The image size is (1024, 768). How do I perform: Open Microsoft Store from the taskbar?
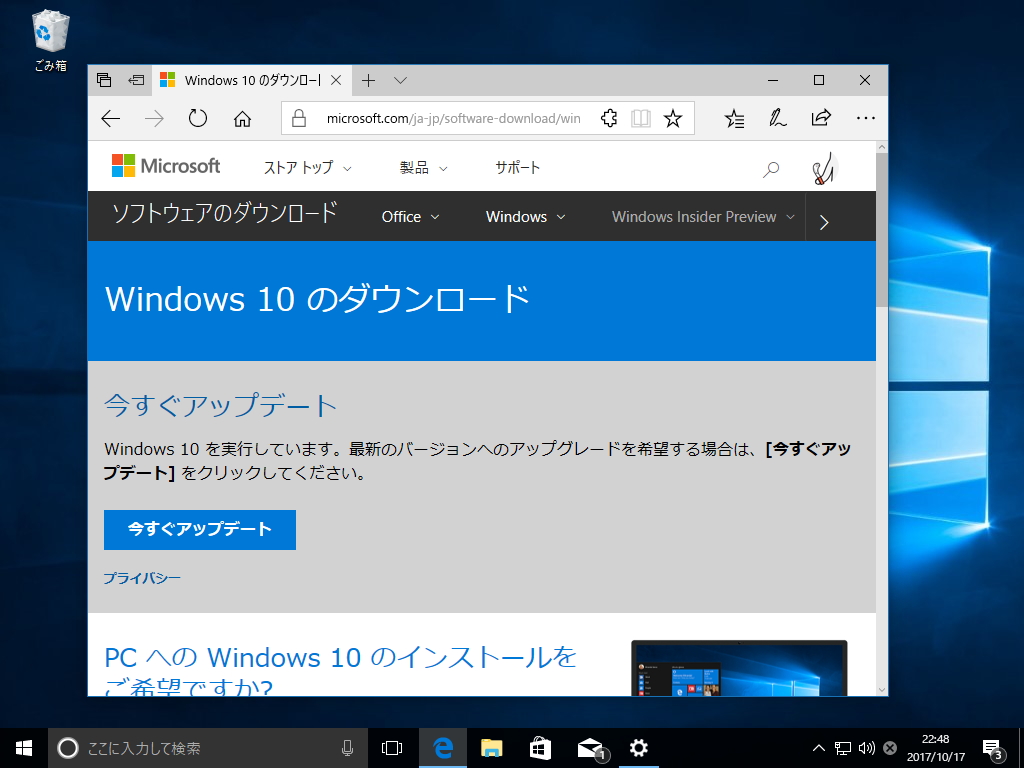coord(540,747)
